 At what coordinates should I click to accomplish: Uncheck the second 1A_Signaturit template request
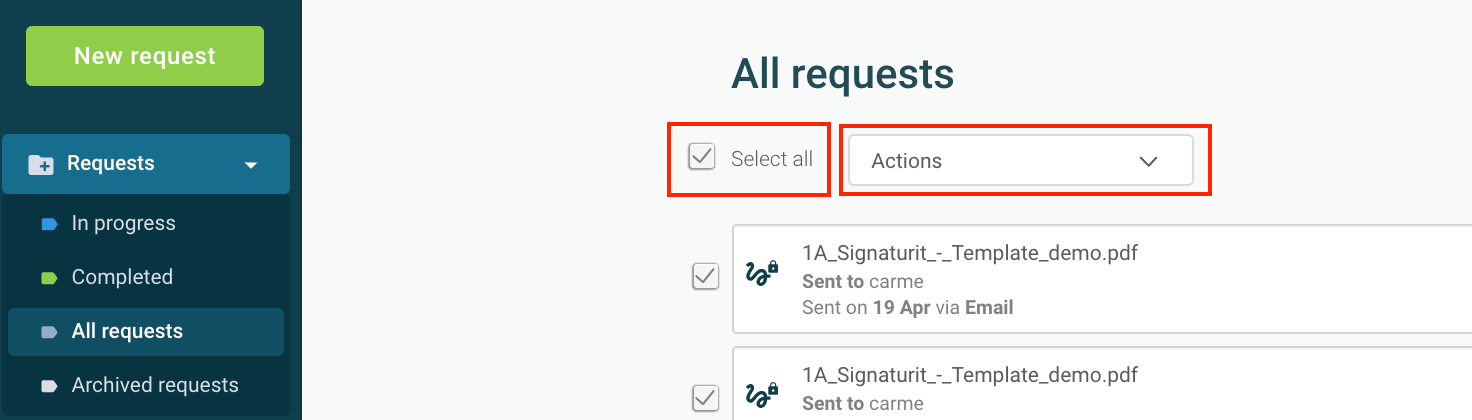pos(706,397)
